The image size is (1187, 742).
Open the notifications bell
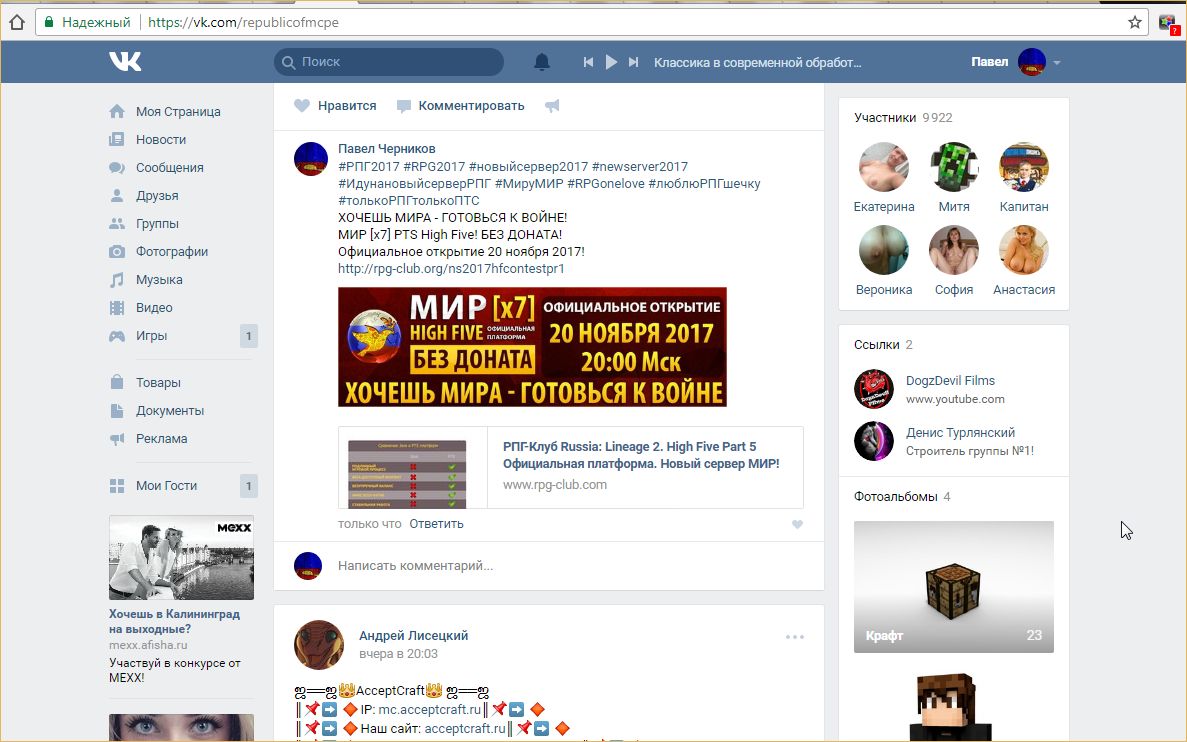click(541, 62)
